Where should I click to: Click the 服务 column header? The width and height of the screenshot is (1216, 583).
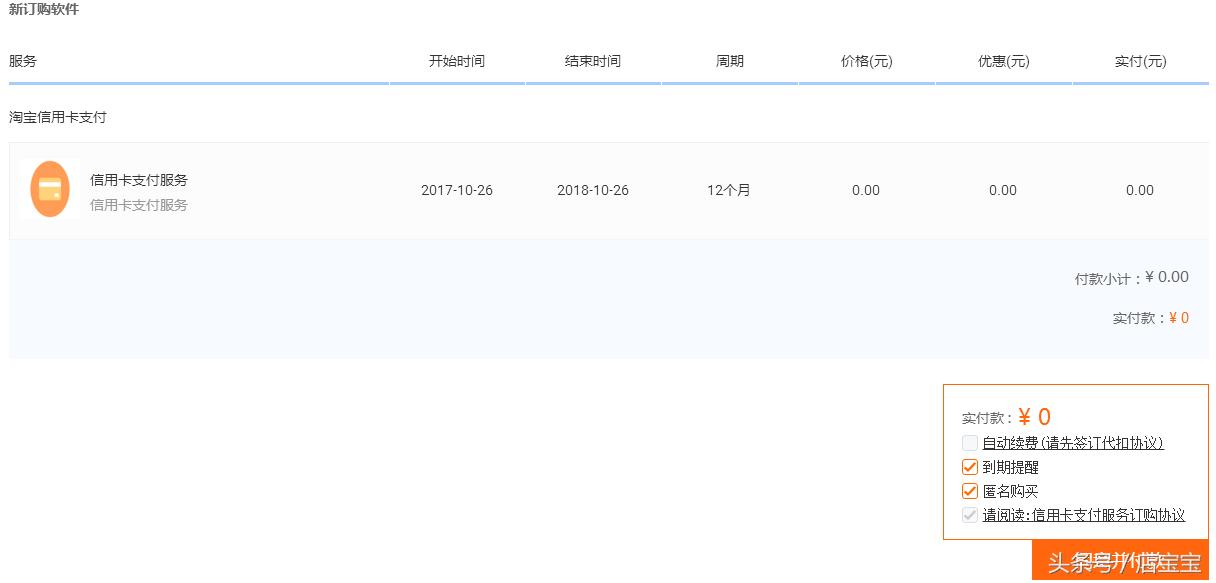coord(22,61)
